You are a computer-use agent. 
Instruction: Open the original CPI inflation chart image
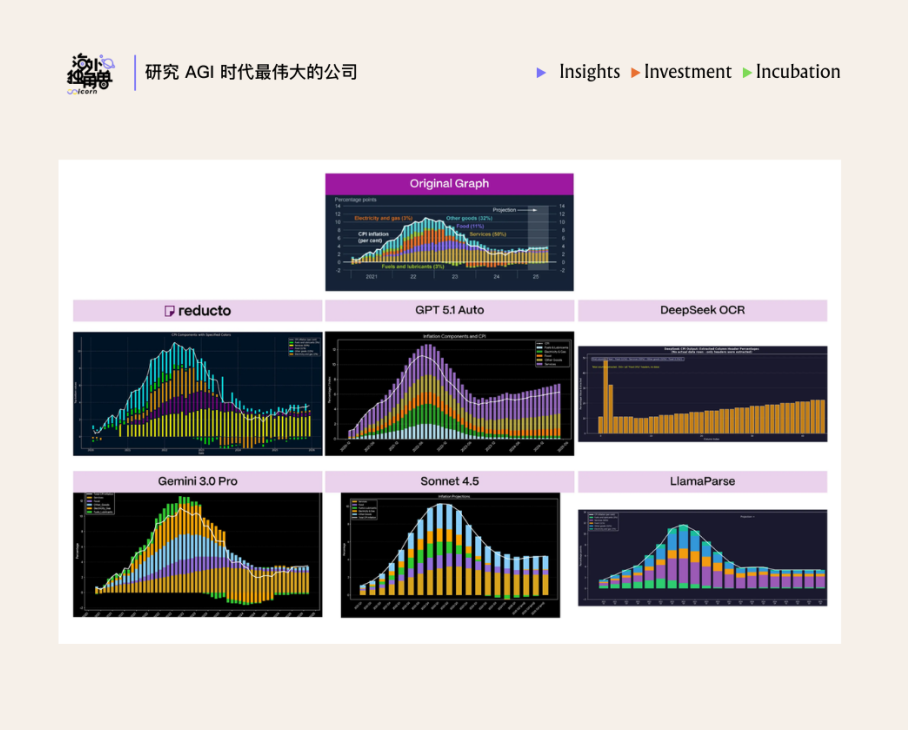[x=449, y=243]
